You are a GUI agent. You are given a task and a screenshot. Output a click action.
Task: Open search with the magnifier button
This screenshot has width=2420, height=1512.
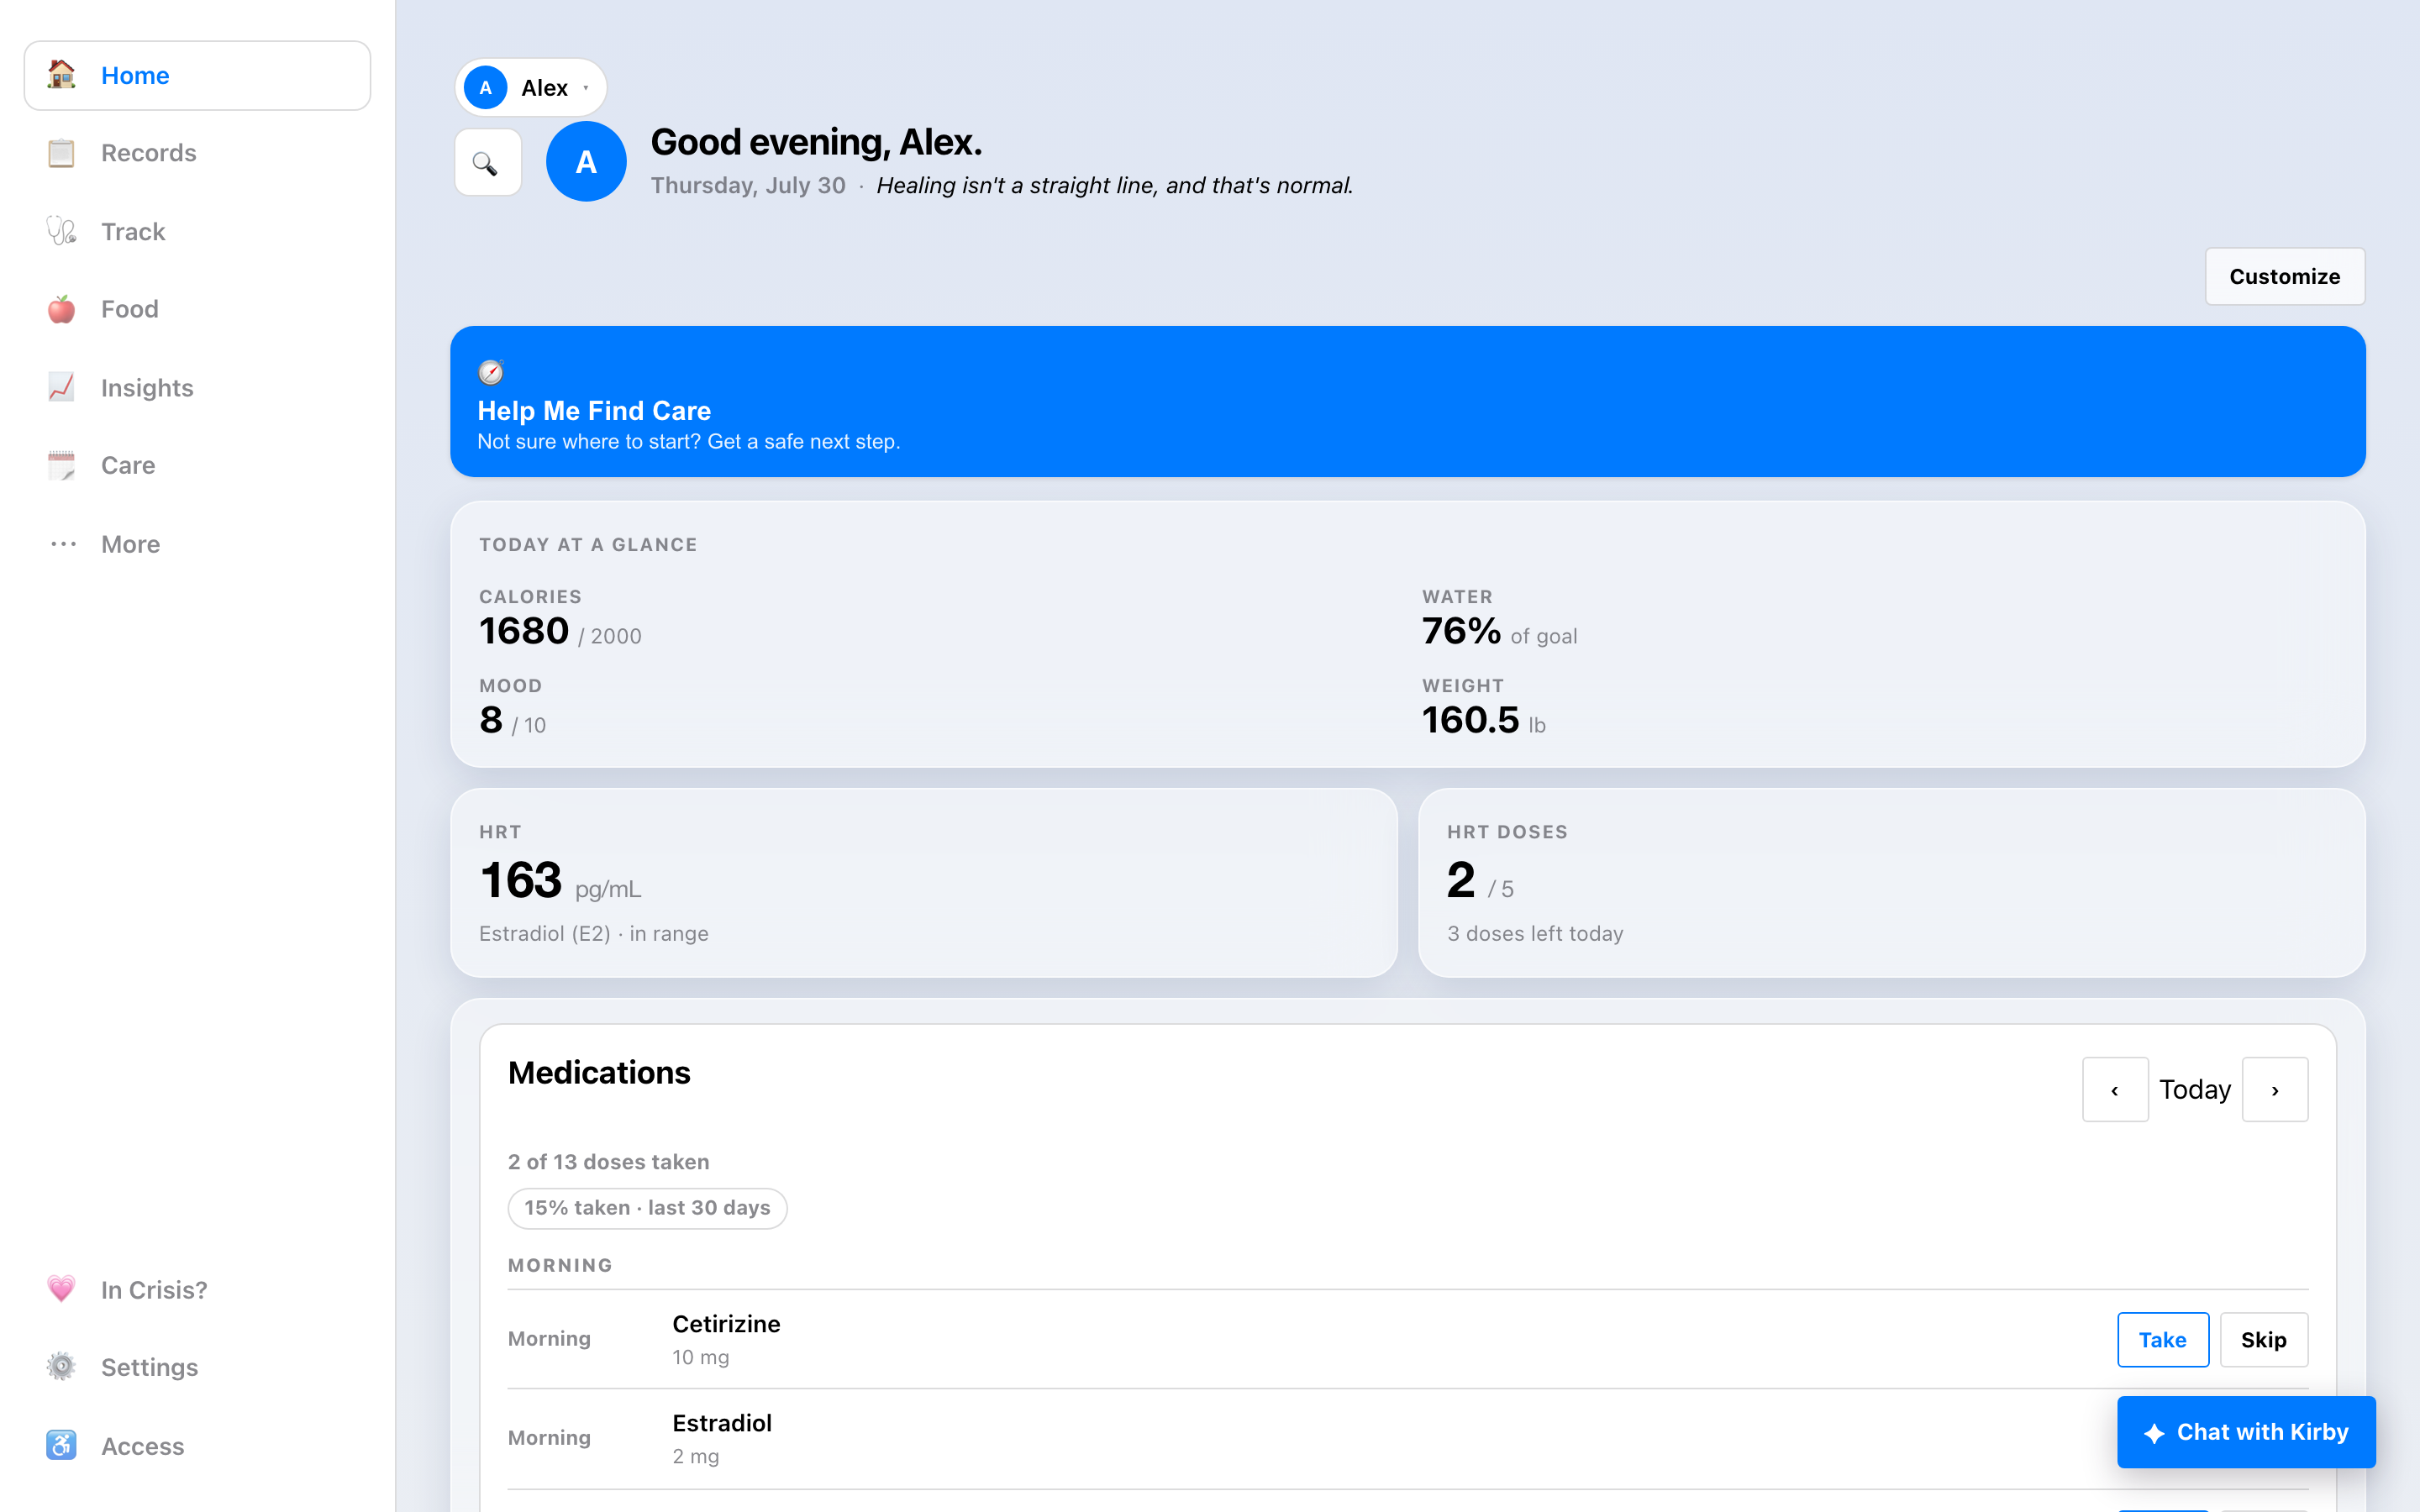pos(487,162)
